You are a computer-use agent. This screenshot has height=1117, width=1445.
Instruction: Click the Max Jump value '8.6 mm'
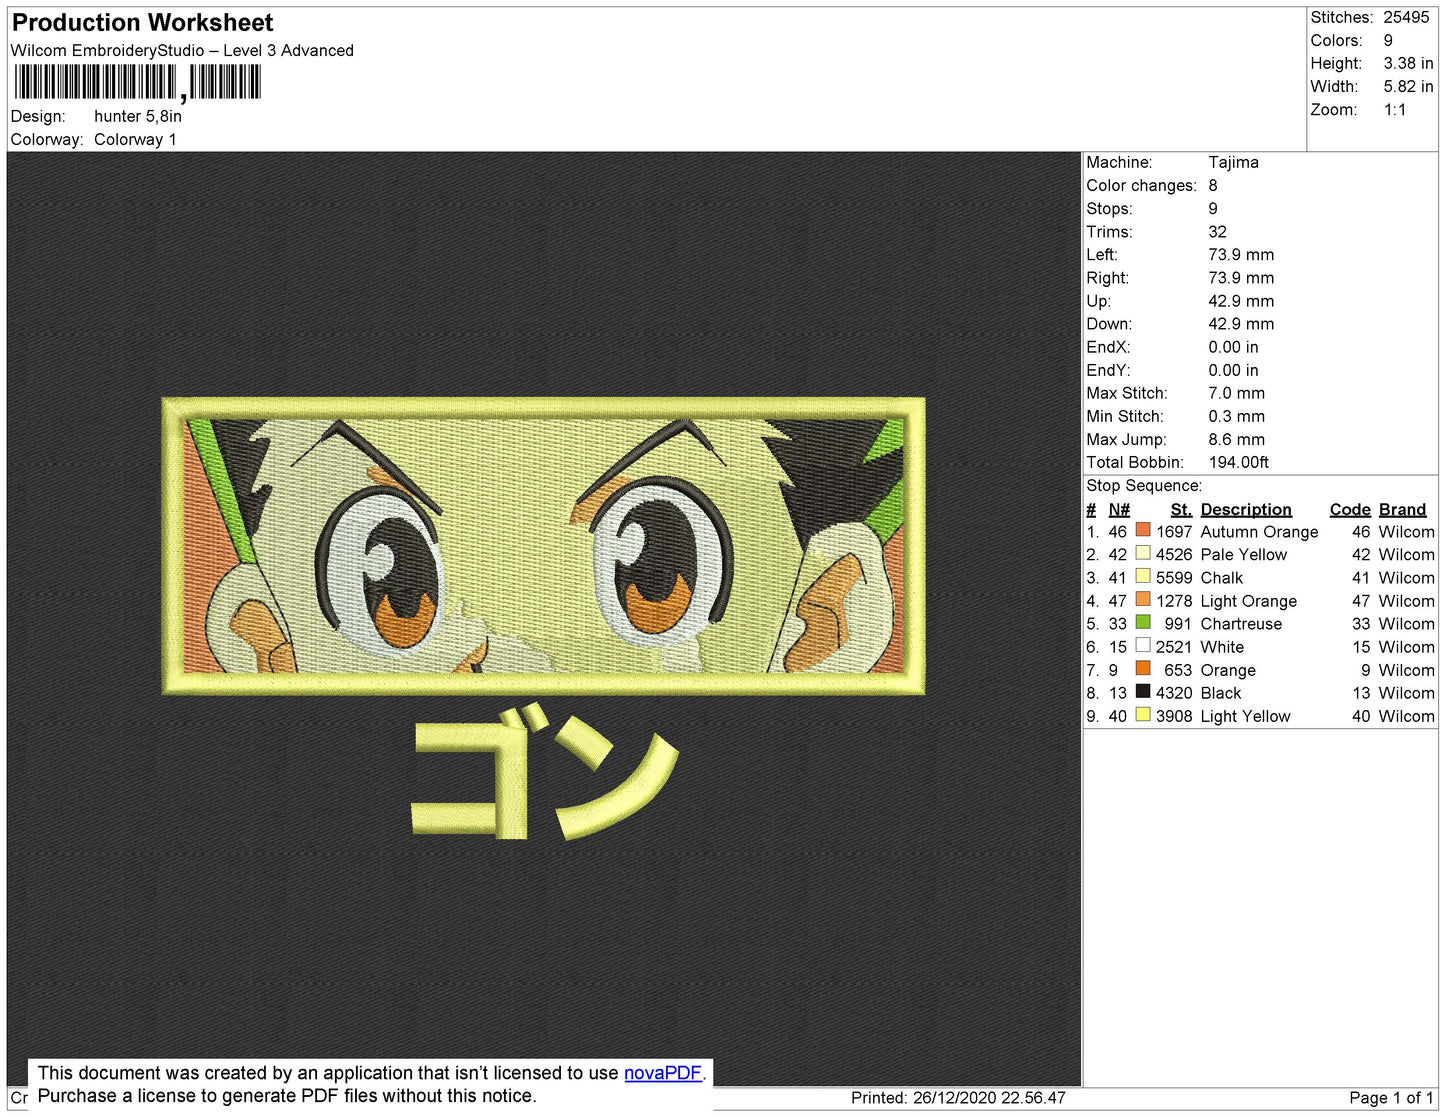(x=1236, y=439)
